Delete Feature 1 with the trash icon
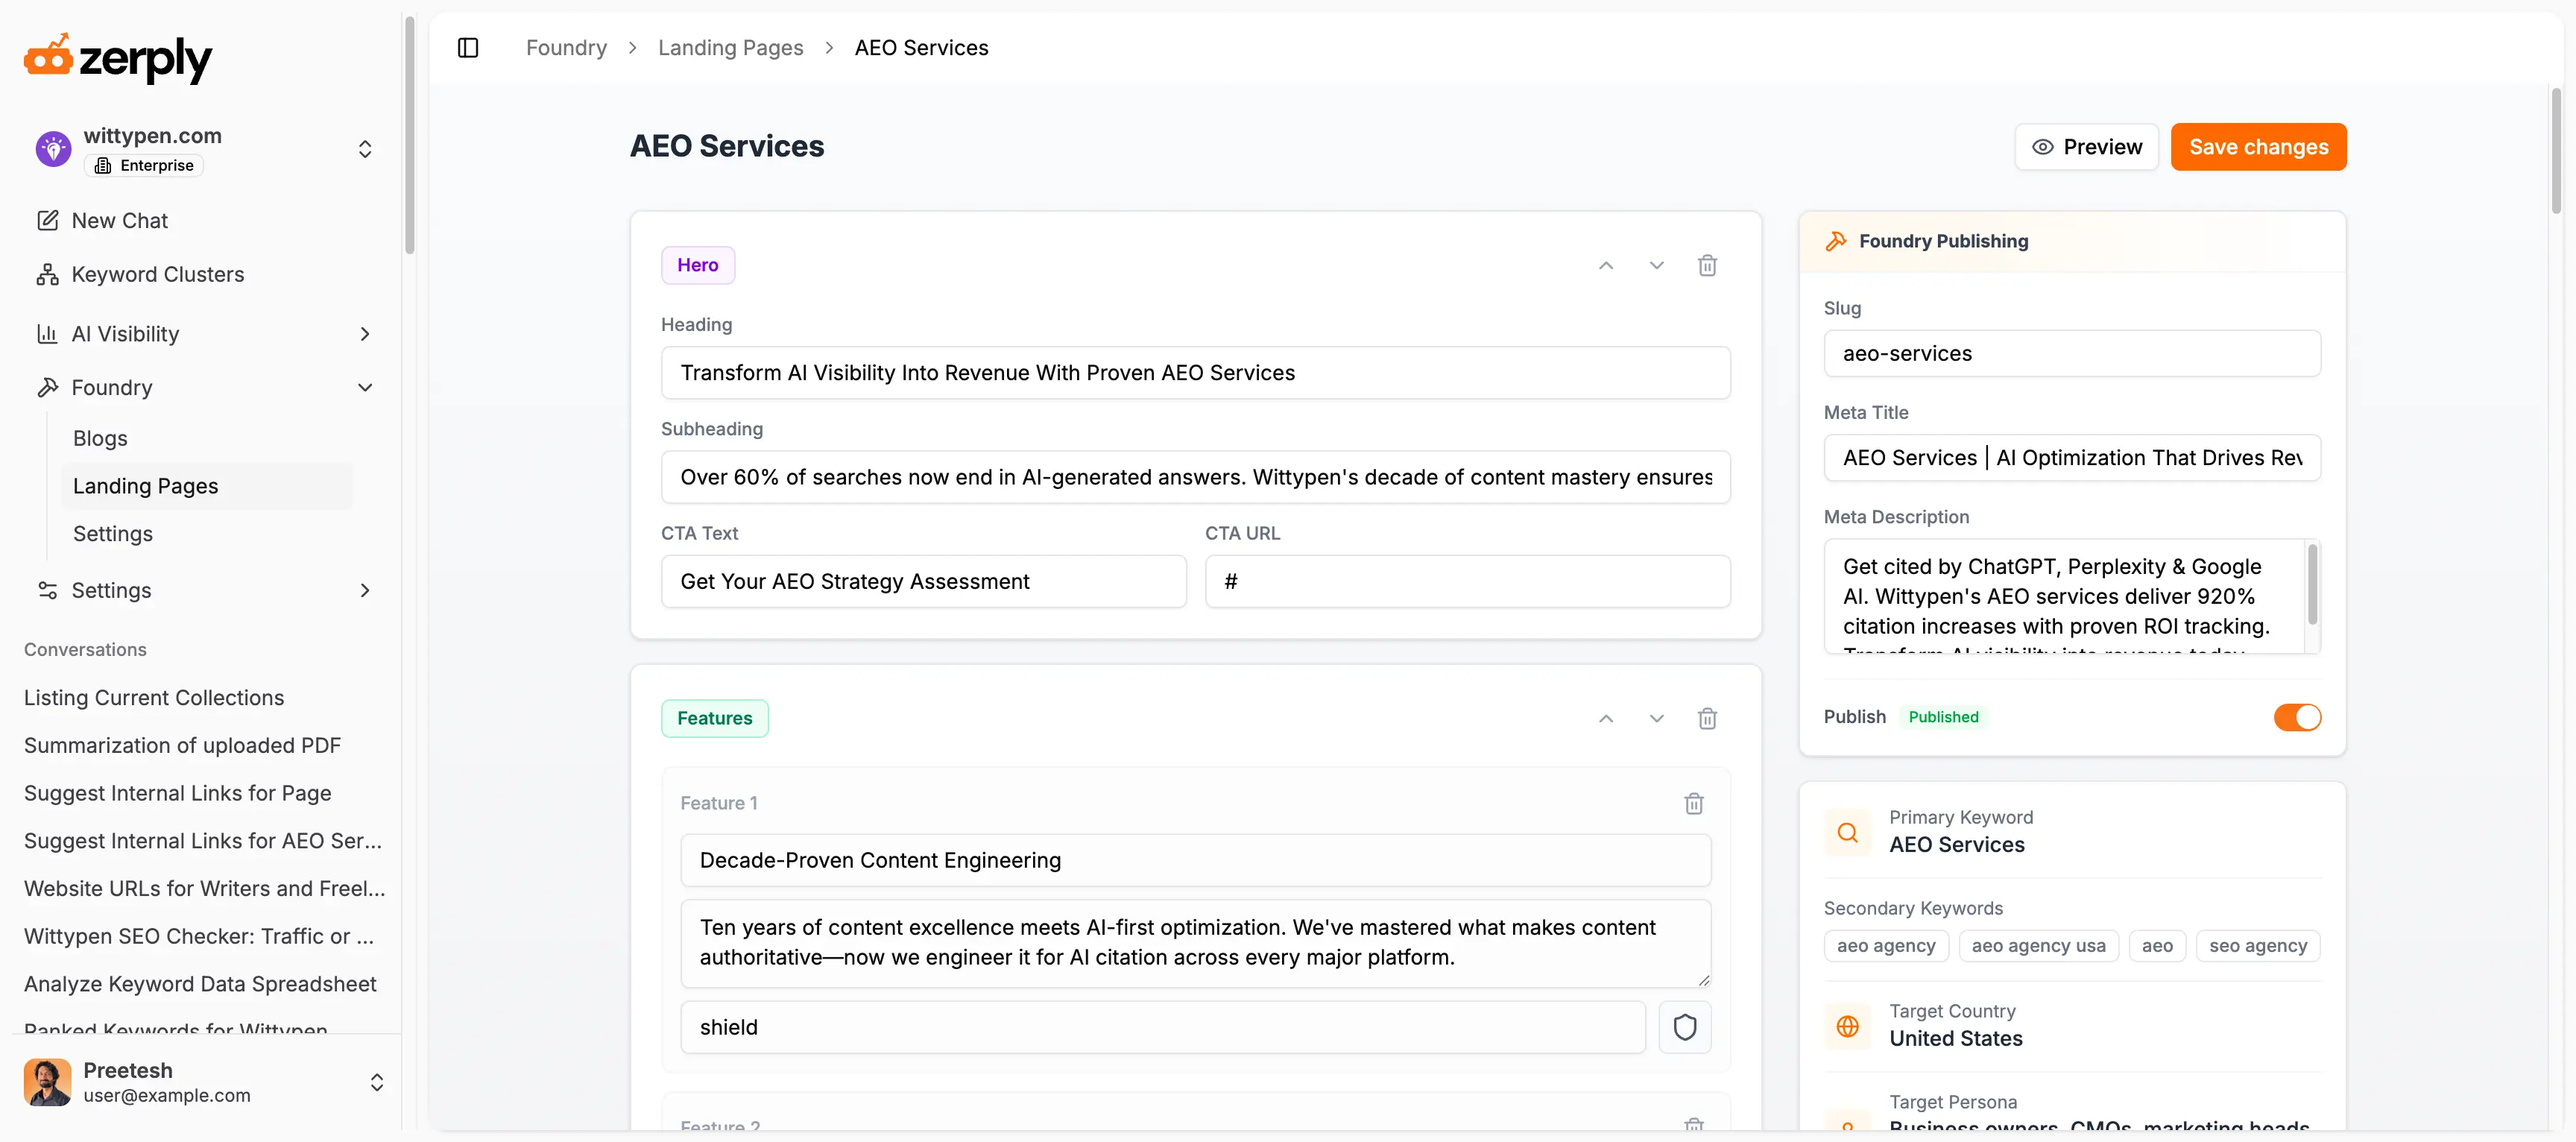 [x=1693, y=803]
